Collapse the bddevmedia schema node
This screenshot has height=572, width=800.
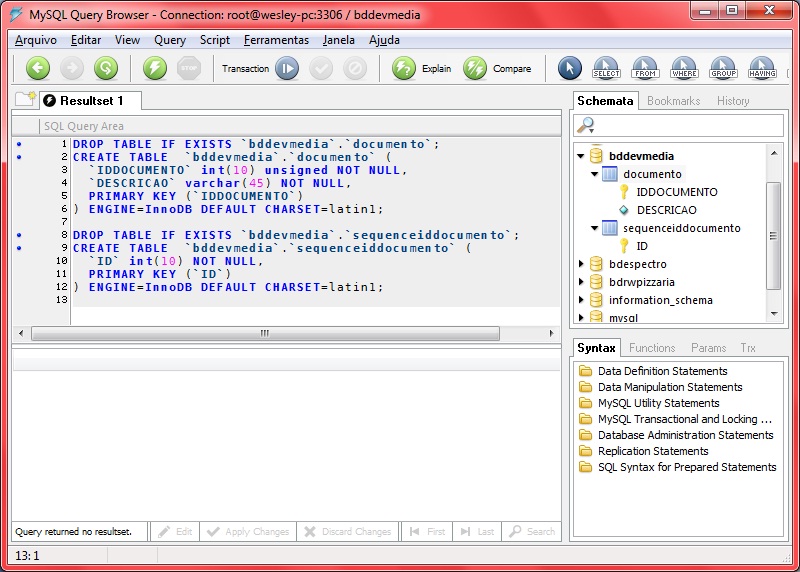581,156
